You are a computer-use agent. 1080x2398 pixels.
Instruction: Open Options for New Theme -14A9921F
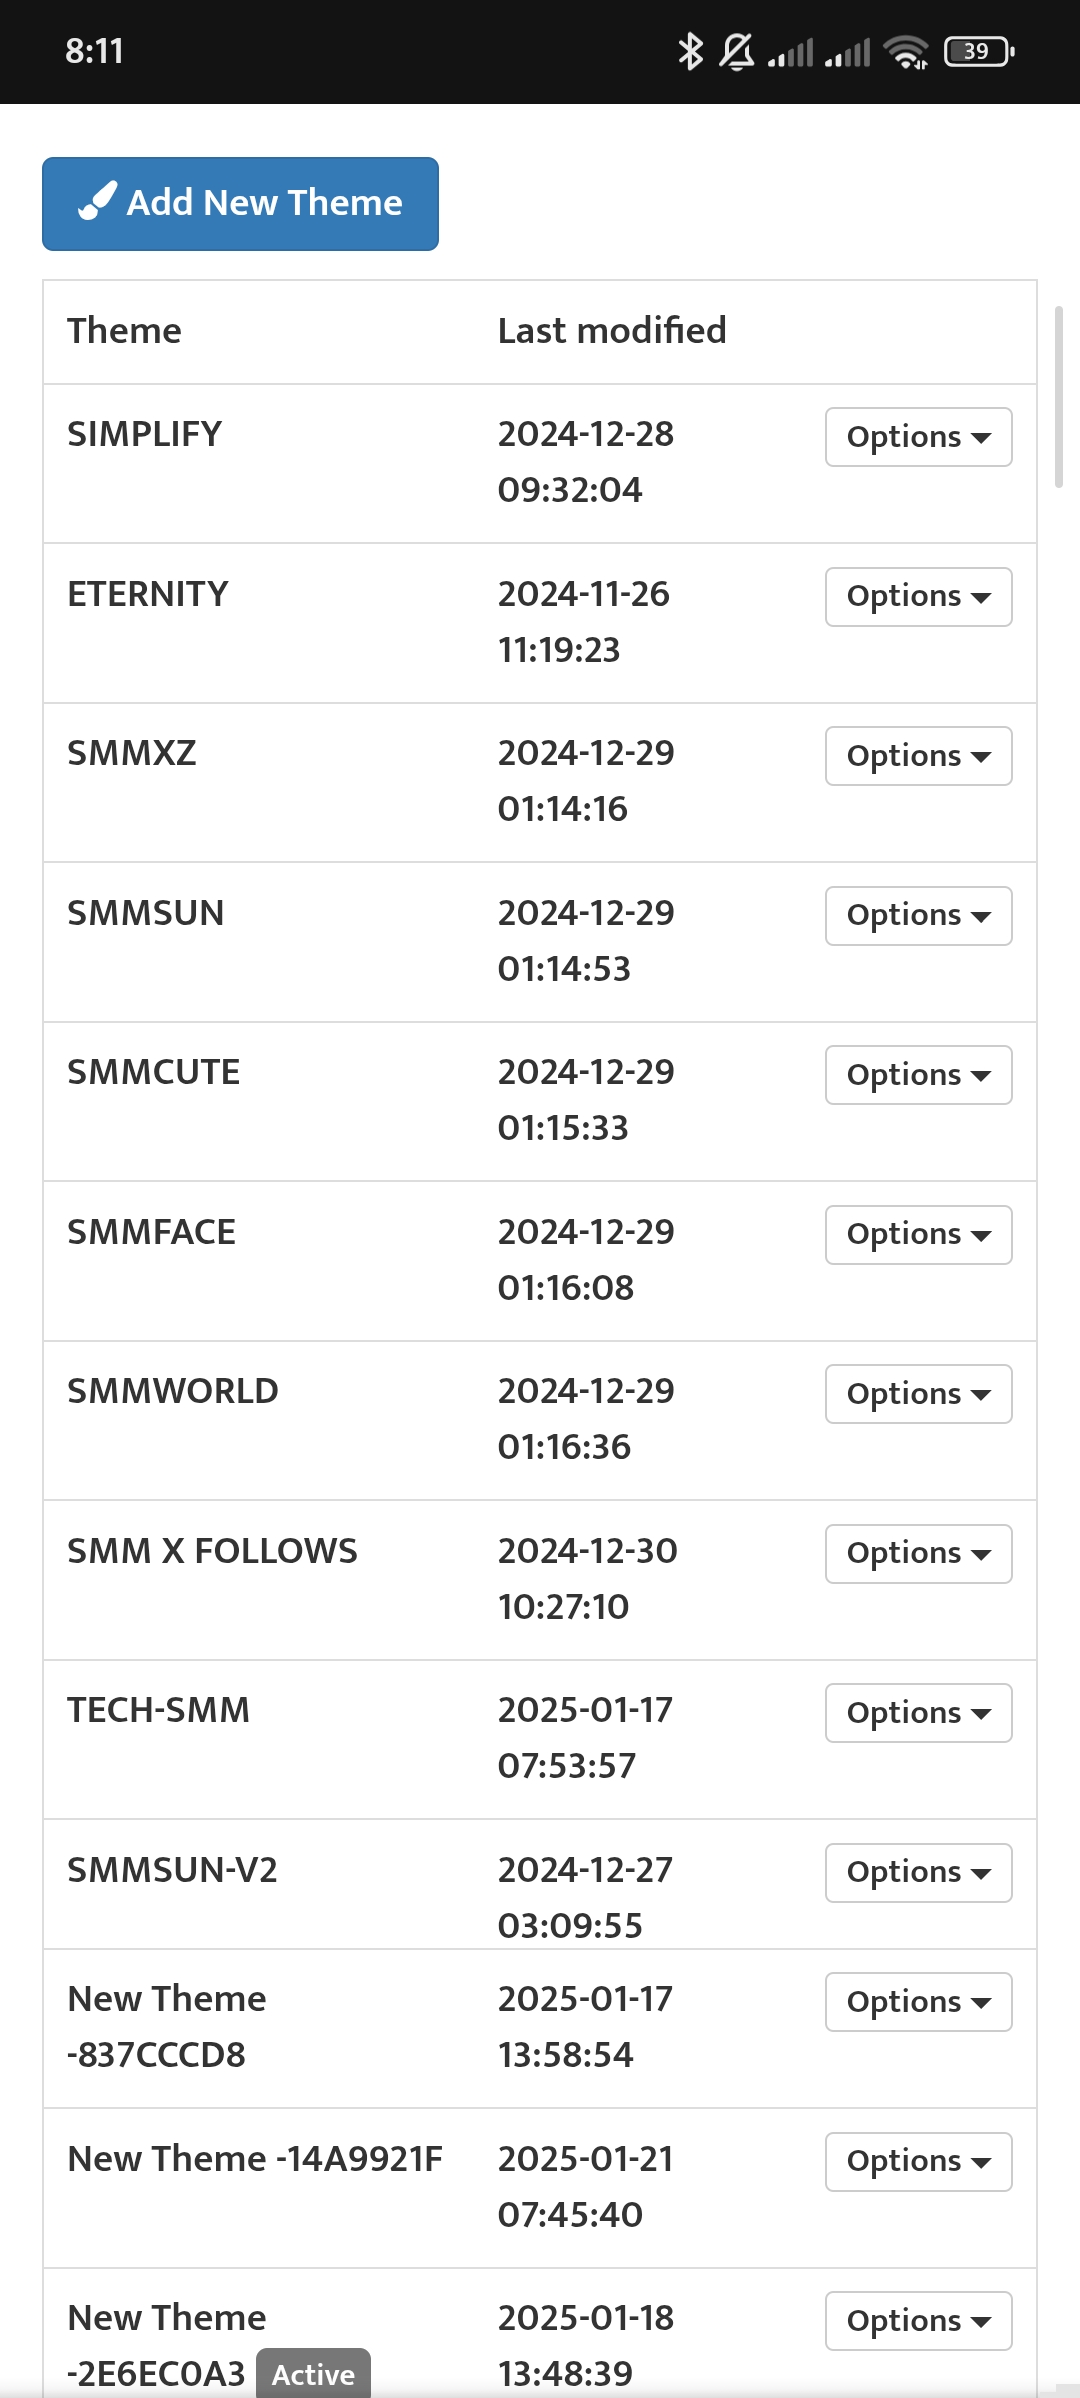pyautogui.click(x=918, y=2162)
